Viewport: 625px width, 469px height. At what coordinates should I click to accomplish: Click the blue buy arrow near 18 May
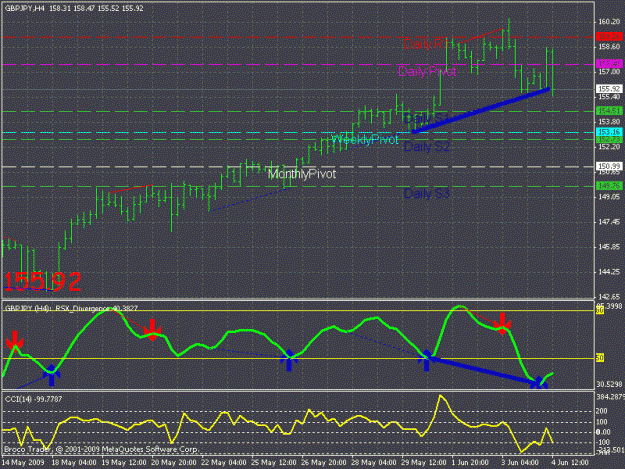(x=51, y=375)
